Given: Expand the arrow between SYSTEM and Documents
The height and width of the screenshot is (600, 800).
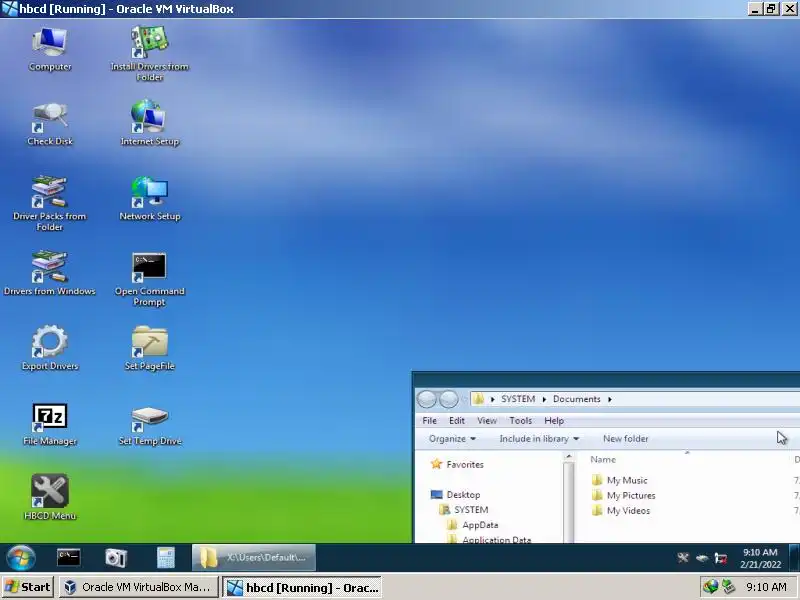Looking at the screenshot, I should (x=544, y=399).
